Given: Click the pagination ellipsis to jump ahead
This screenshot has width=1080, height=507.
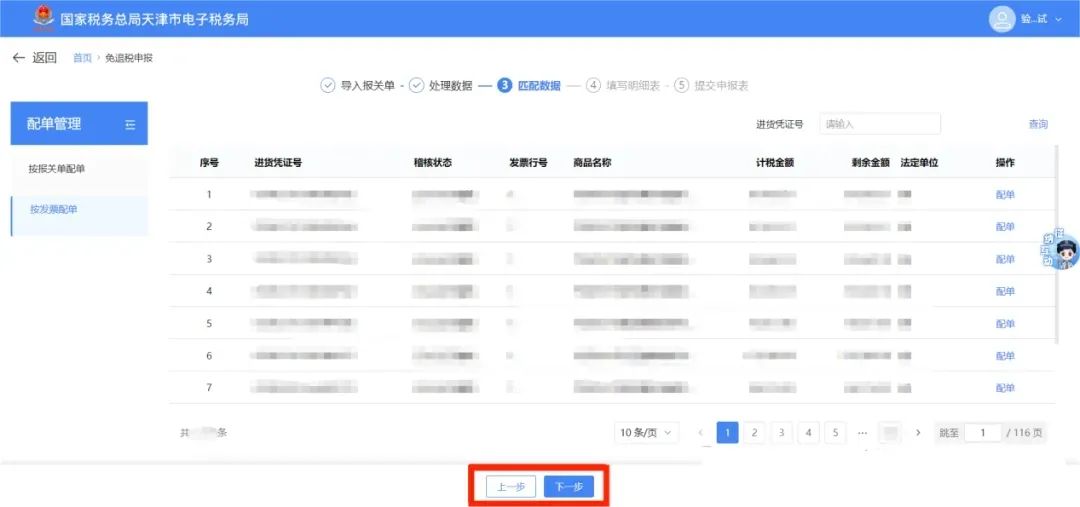Looking at the screenshot, I should pos(862,433).
